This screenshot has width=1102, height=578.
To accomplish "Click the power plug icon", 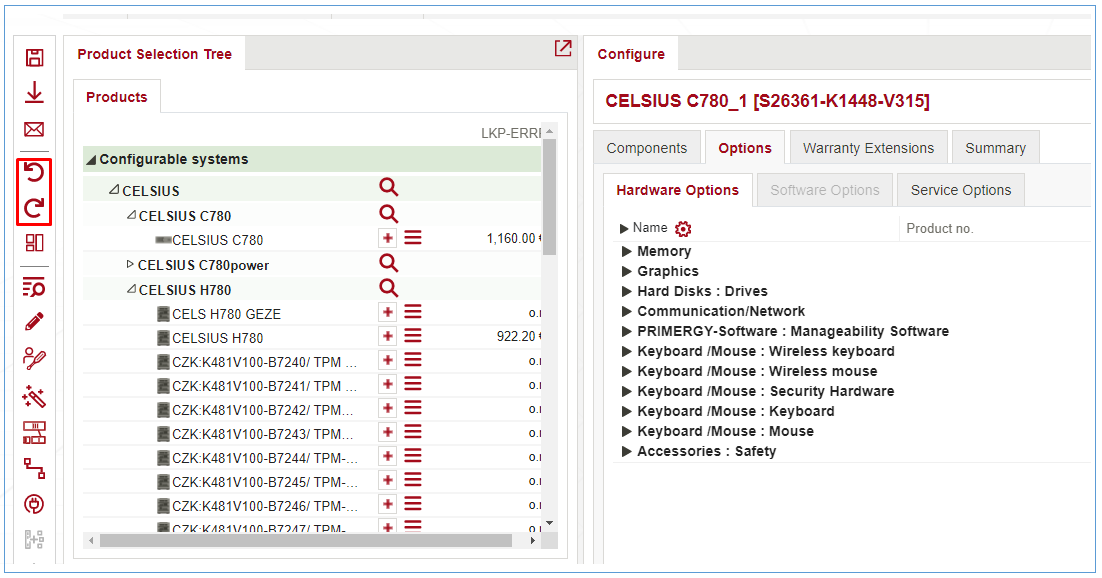I will point(34,504).
